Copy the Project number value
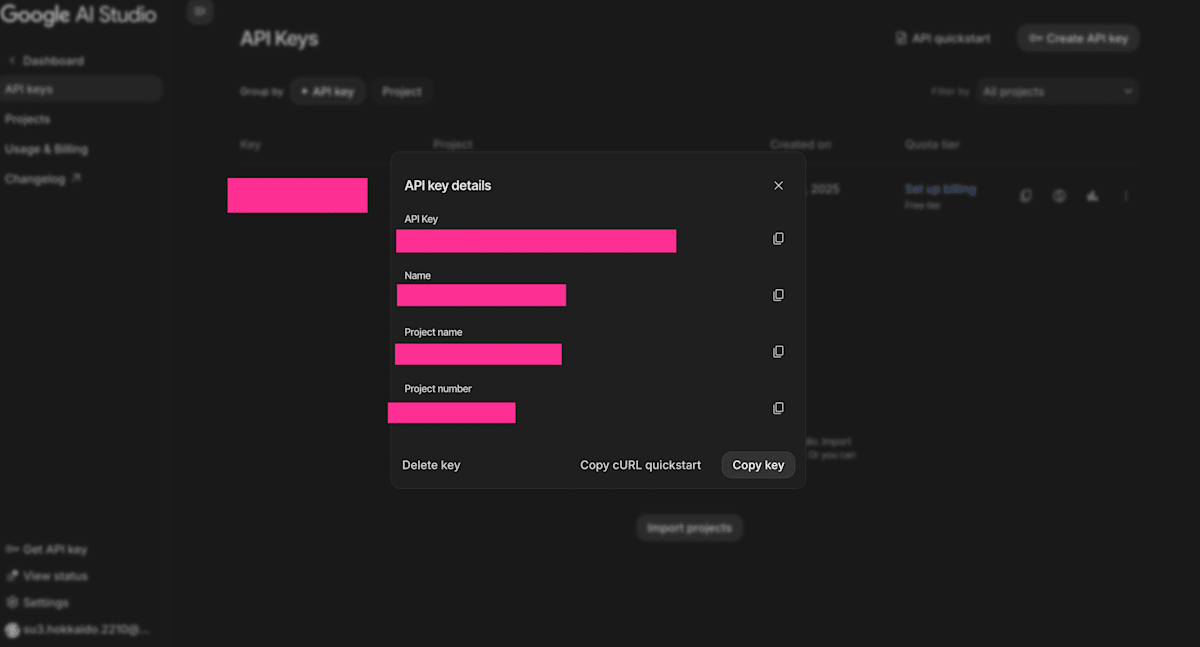The width and height of the screenshot is (1200, 647). point(778,408)
